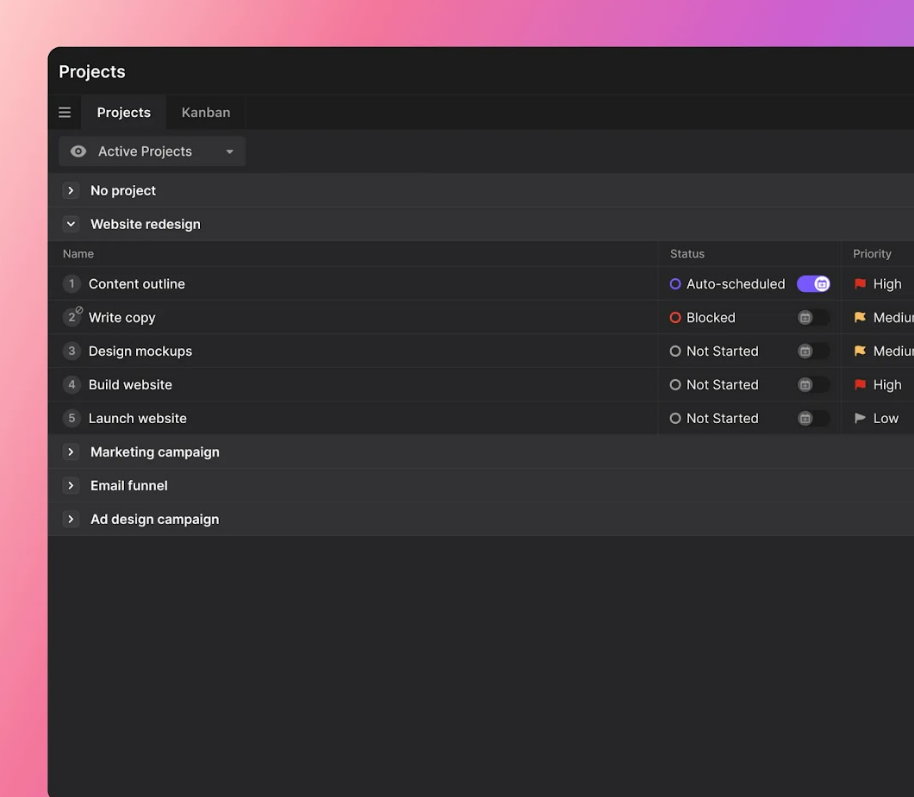Click the number 4 badge beside Build website
Screen dimensions: 914x797
click(71, 385)
